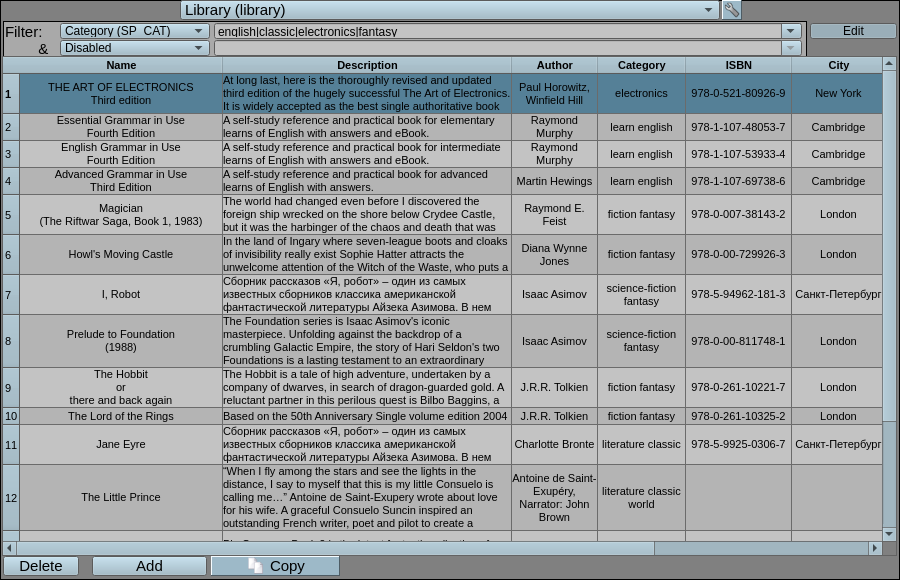This screenshot has height=580, width=900.
Task: Select the Magician Riftwar Saga name cell
Action: click(121, 215)
